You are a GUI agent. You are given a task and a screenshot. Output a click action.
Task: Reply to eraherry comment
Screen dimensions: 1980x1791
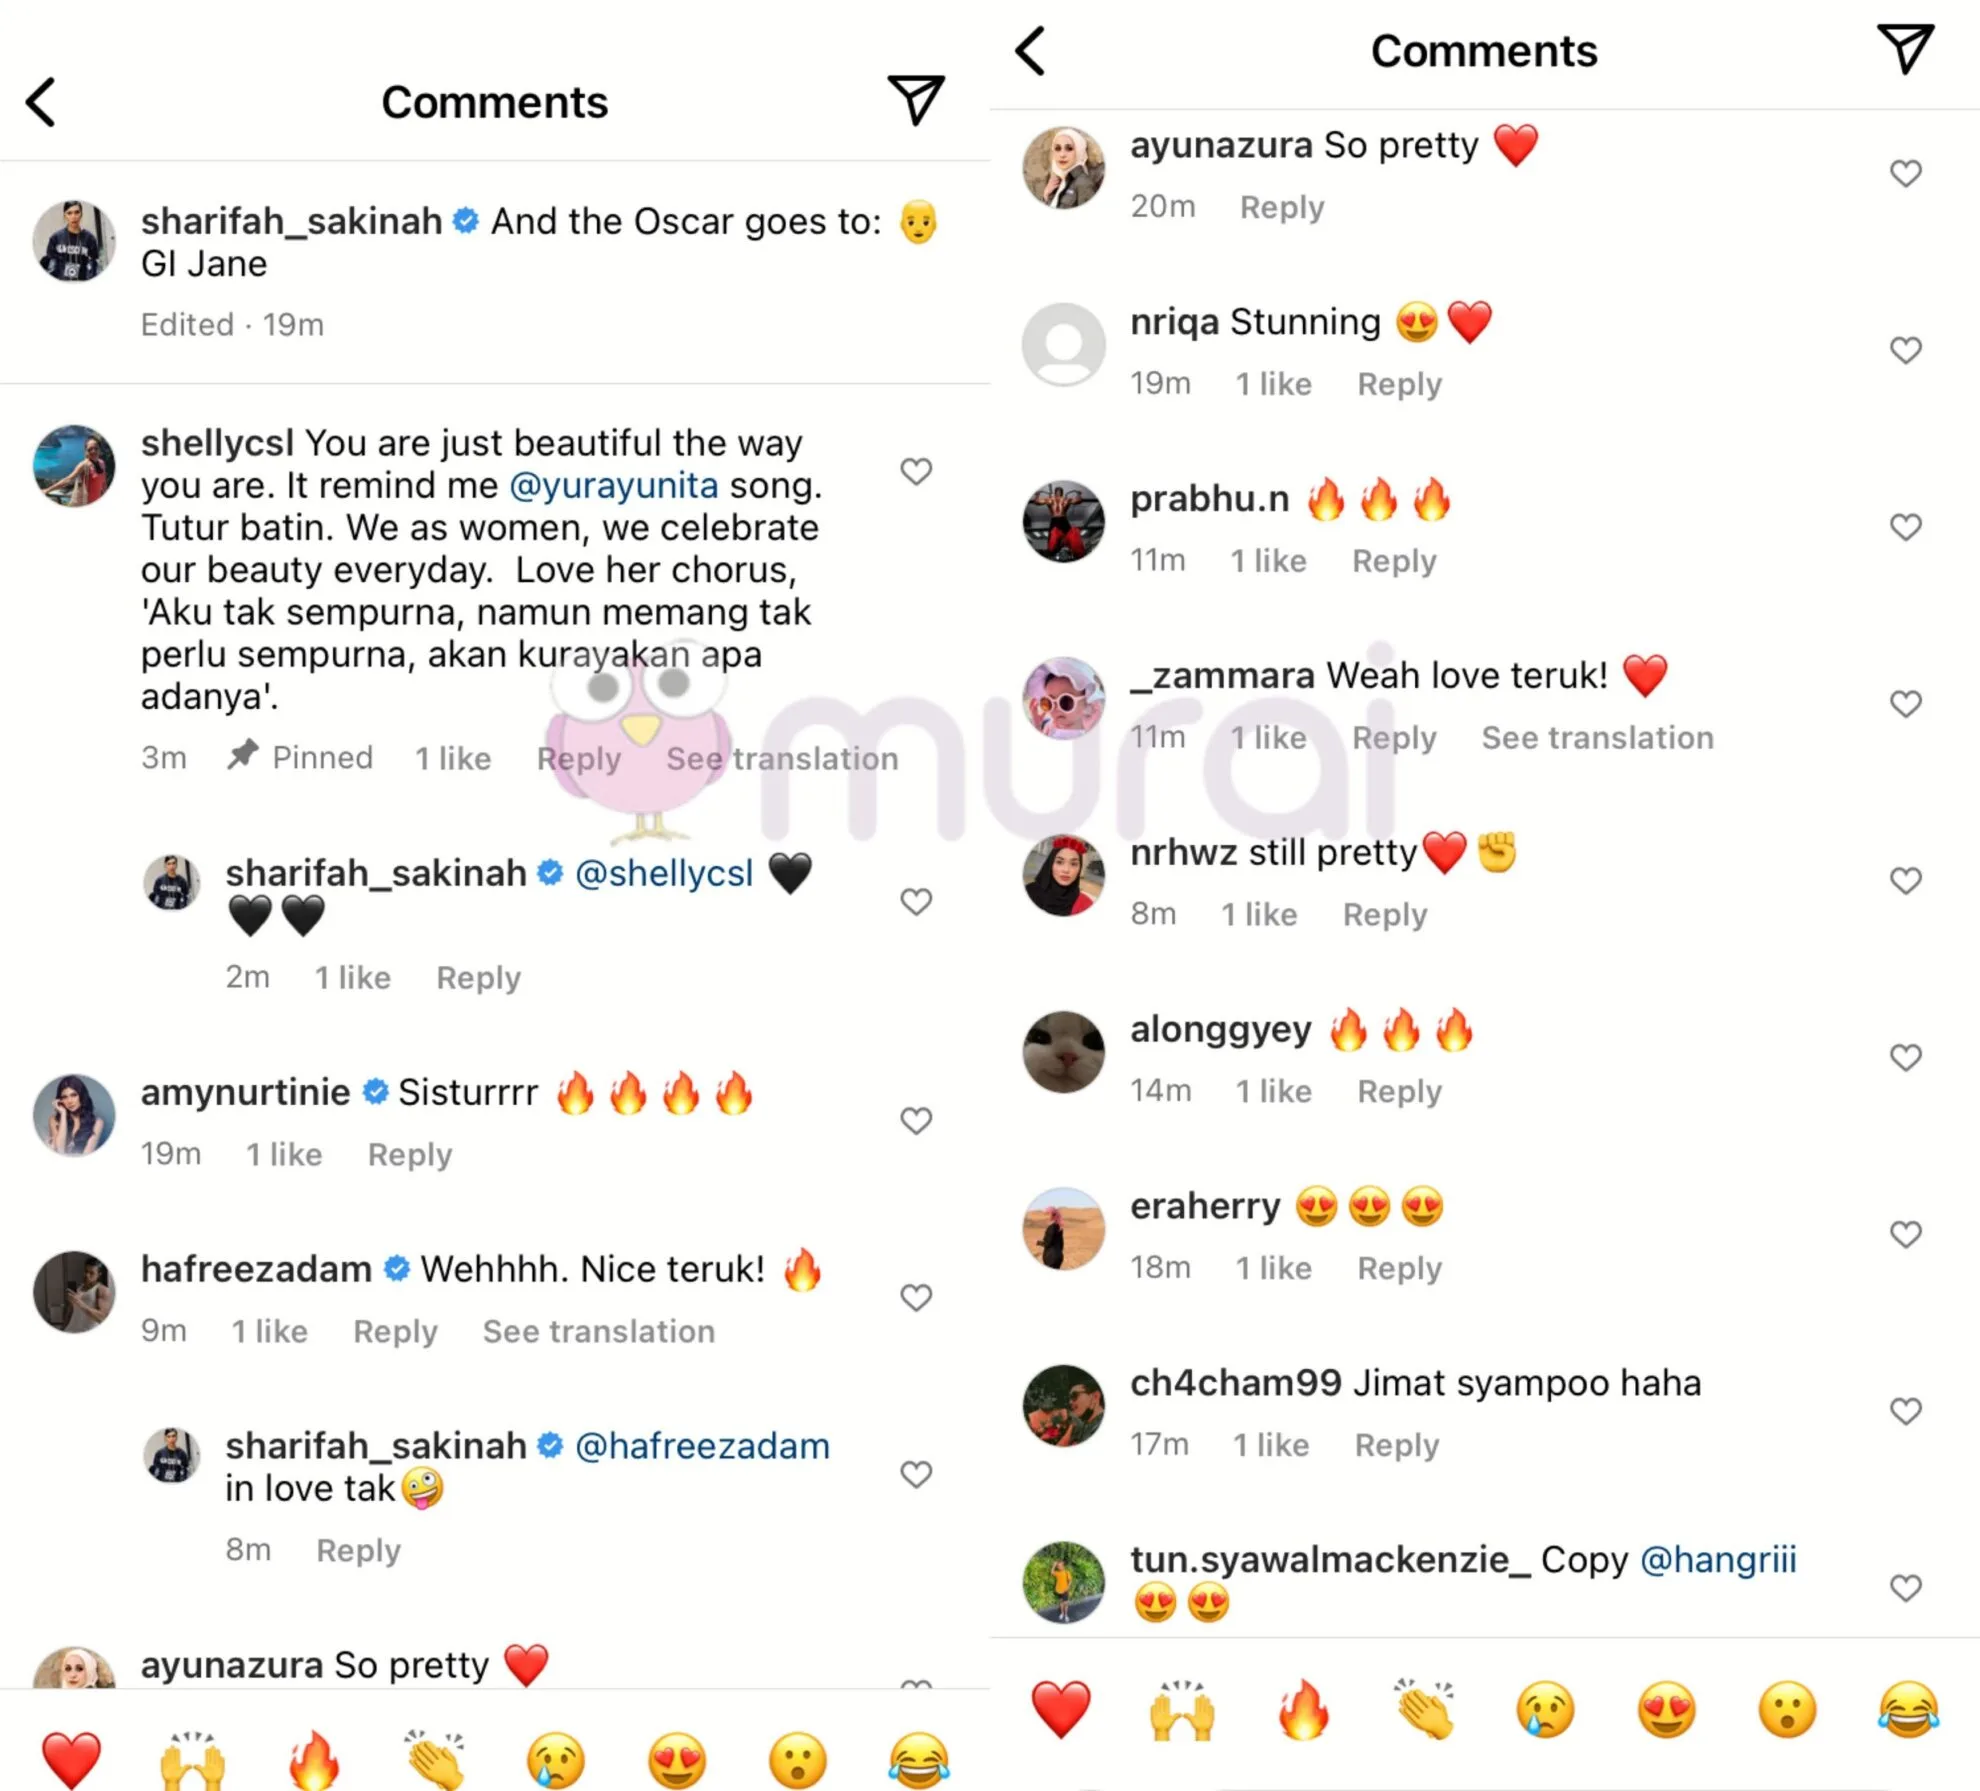[1399, 1268]
